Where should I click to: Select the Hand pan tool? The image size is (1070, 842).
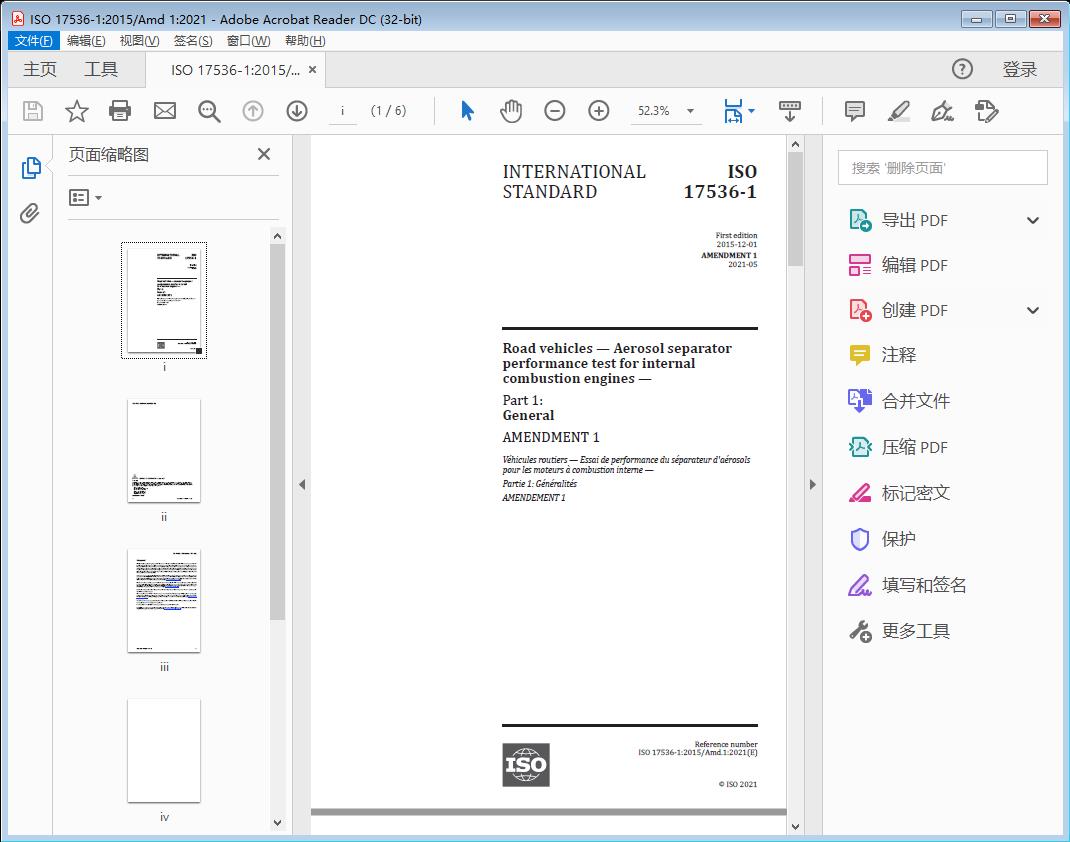coord(511,111)
